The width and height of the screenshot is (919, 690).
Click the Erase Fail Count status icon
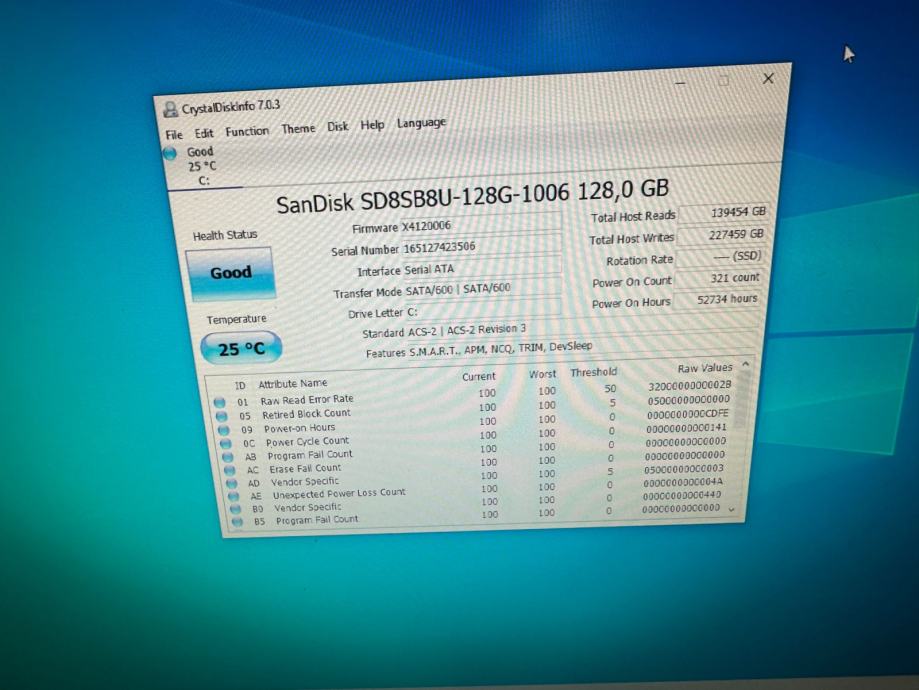click(x=230, y=470)
